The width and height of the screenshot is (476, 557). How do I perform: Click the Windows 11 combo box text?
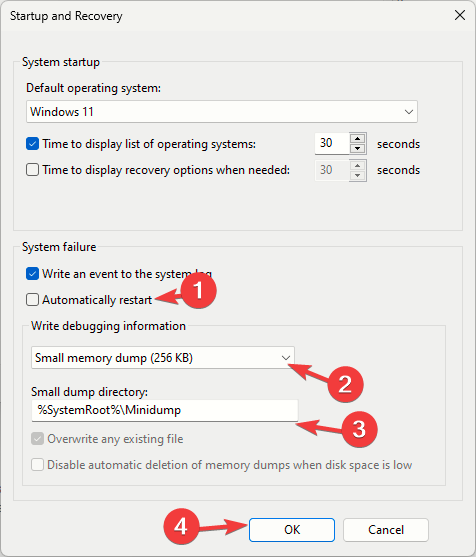(62, 112)
